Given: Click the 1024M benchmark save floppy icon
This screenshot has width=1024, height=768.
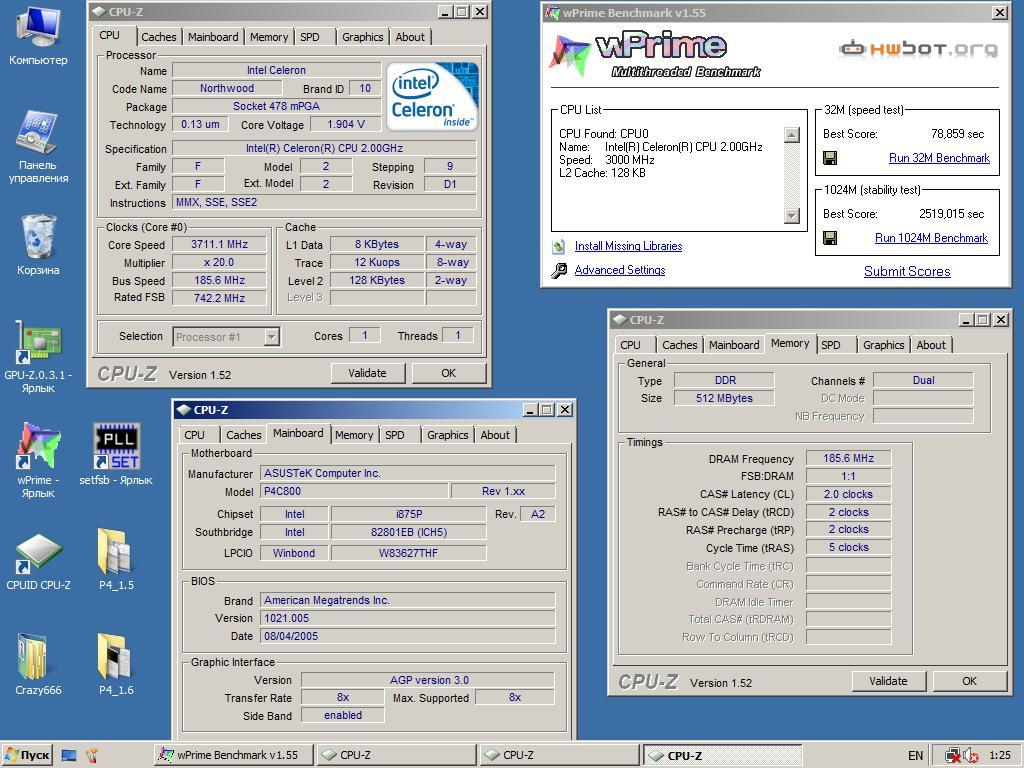Looking at the screenshot, I should [830, 238].
